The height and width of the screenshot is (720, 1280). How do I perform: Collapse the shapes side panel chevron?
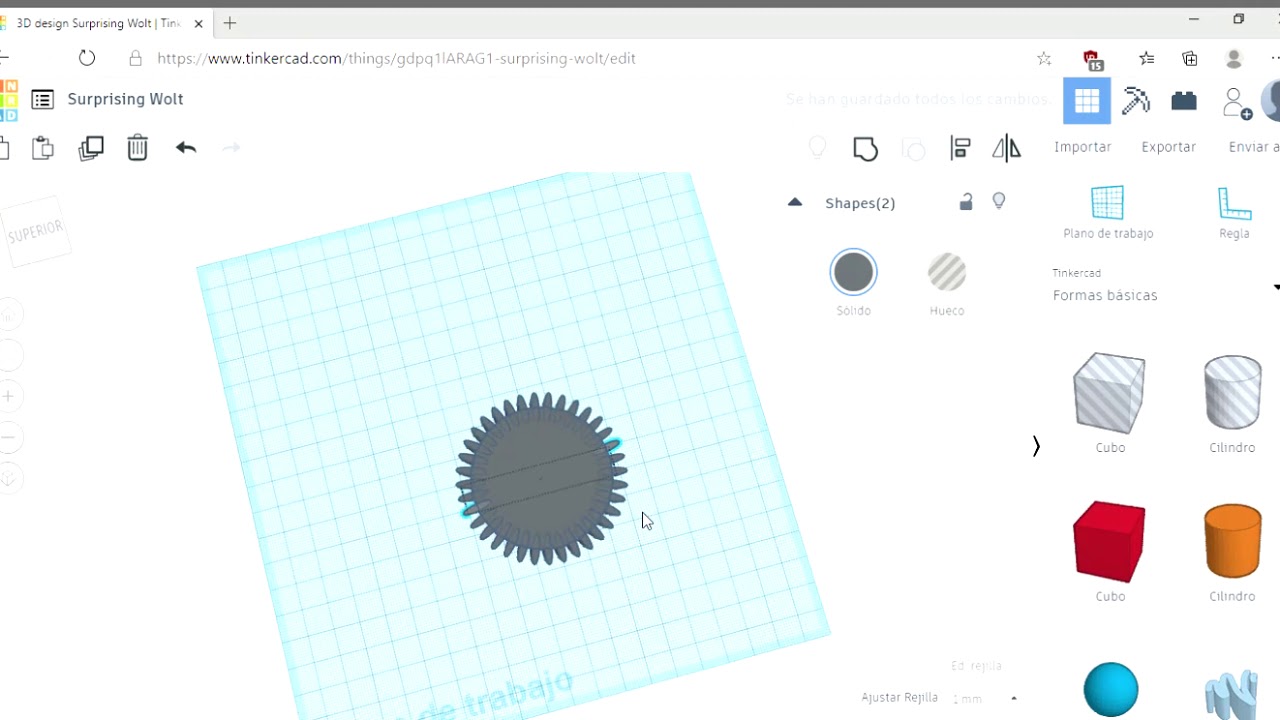pos(1036,446)
